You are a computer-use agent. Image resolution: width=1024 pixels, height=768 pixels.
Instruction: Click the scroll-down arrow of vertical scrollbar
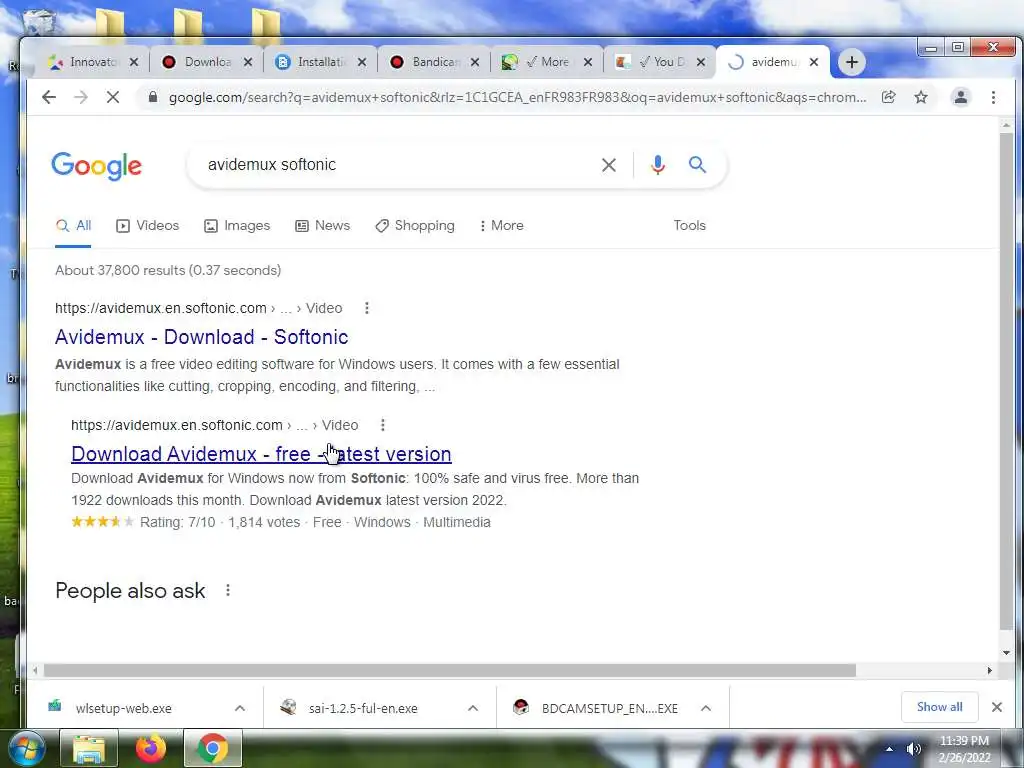point(1006,652)
